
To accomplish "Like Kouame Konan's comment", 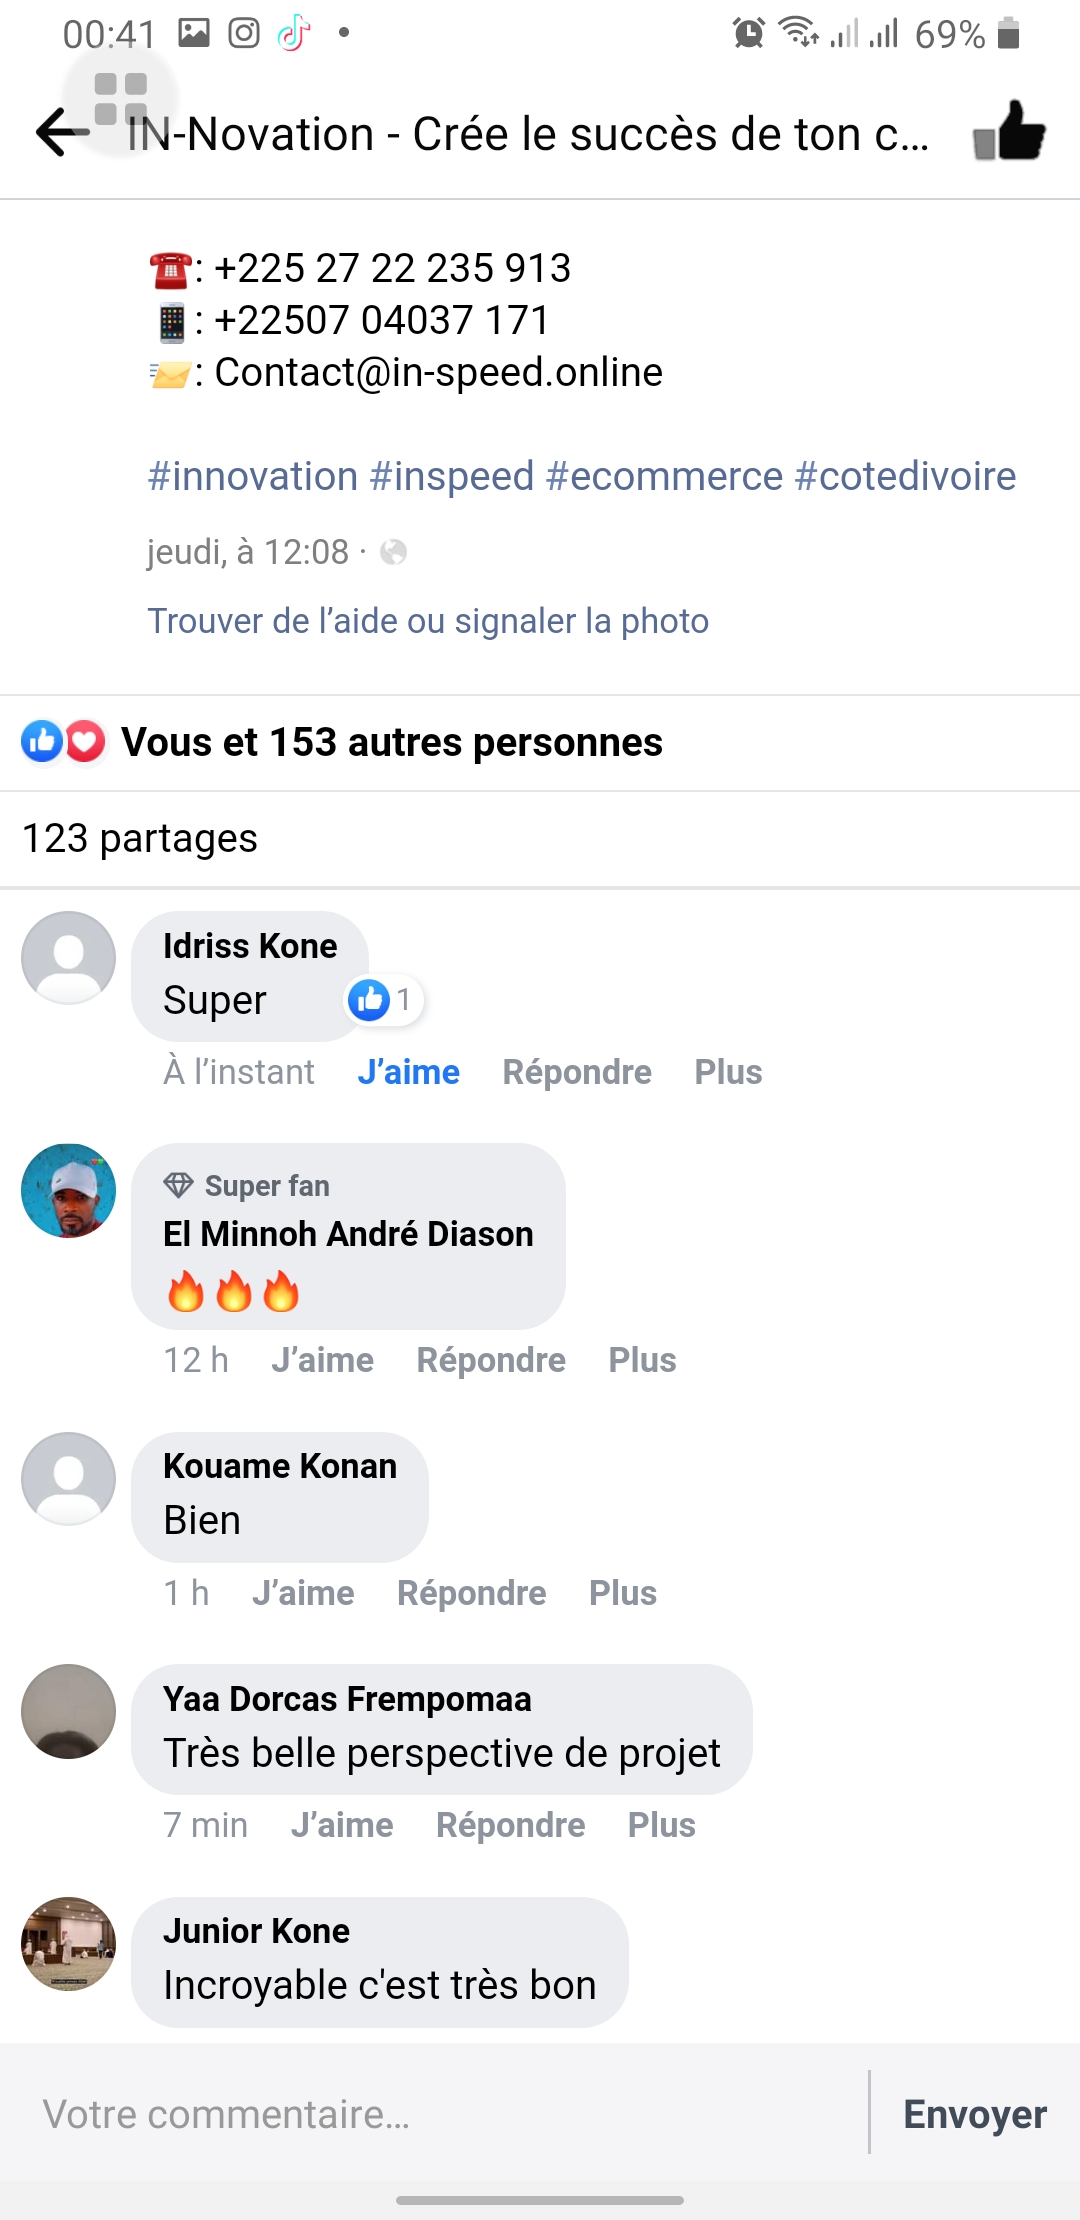I will pyautogui.click(x=303, y=1593).
